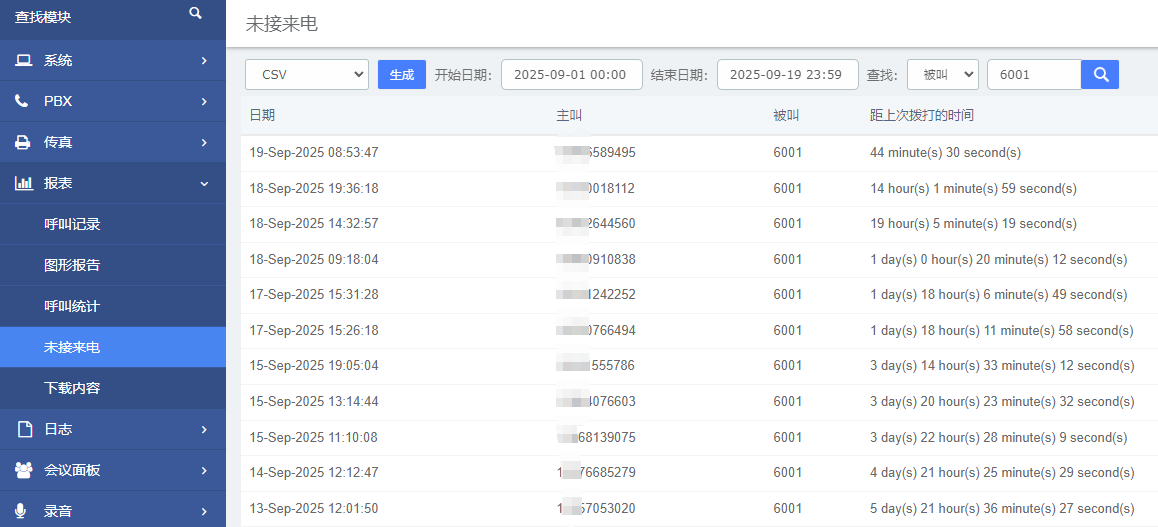Select 图形报告 from the reports submenu
1158x527 pixels.
tap(72, 266)
